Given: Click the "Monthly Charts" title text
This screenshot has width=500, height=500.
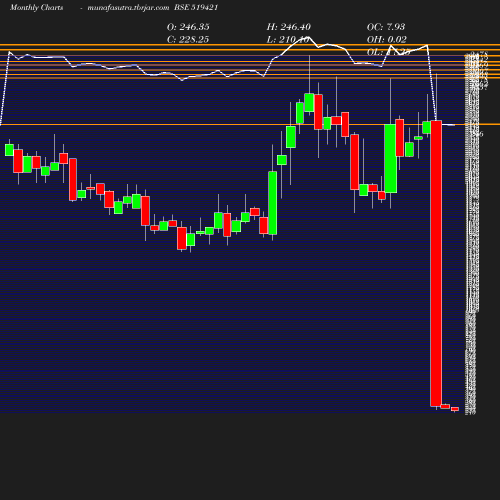Looking at the screenshot, I should pyautogui.click(x=36, y=8).
